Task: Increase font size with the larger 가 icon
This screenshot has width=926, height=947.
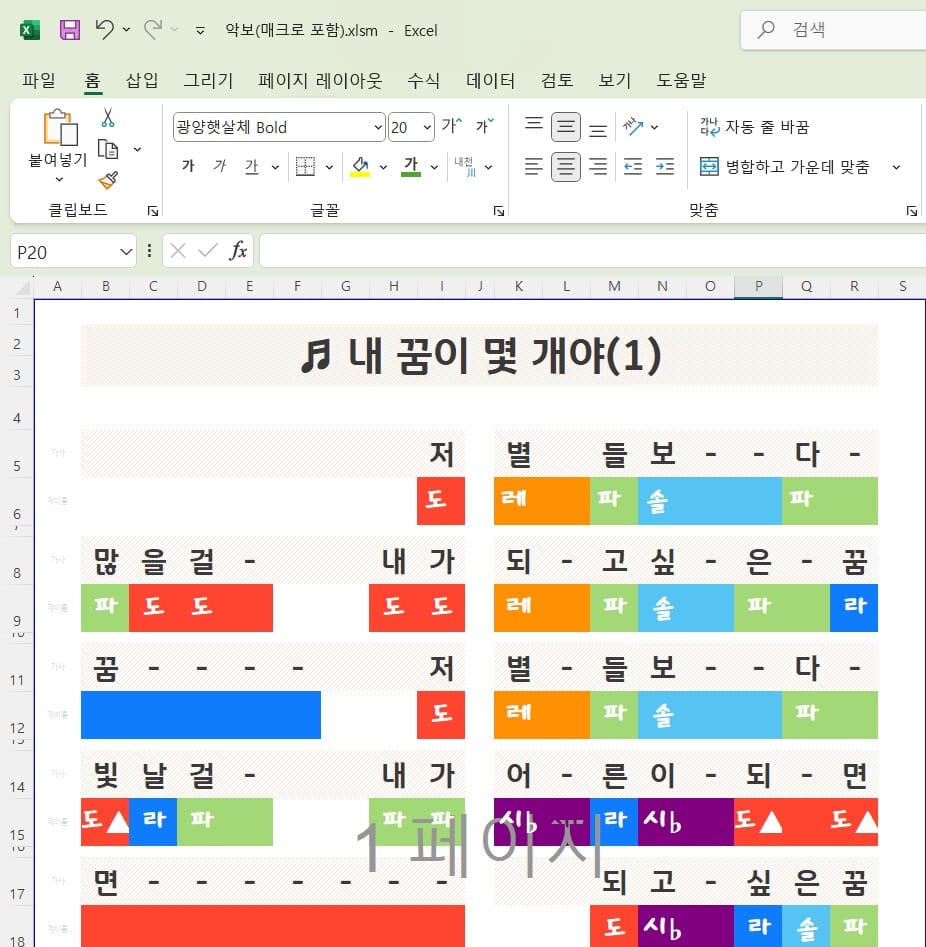Action: (451, 126)
